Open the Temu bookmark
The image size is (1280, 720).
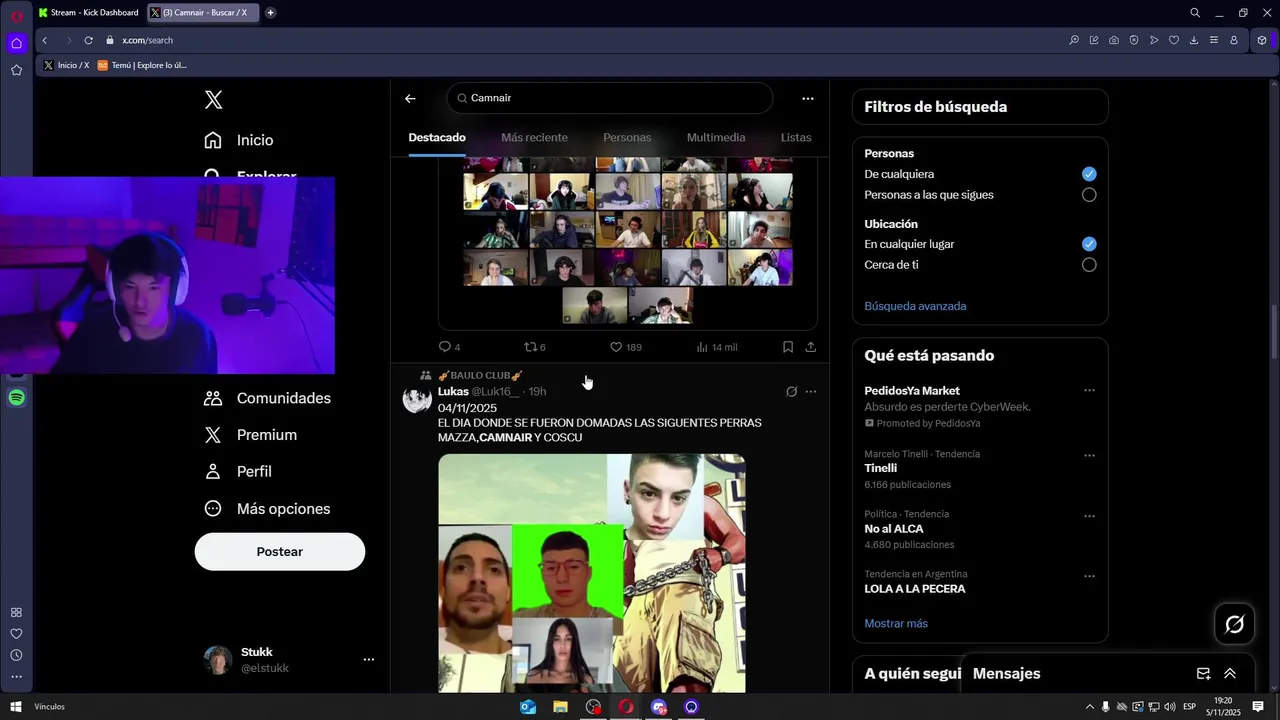(x=142, y=65)
